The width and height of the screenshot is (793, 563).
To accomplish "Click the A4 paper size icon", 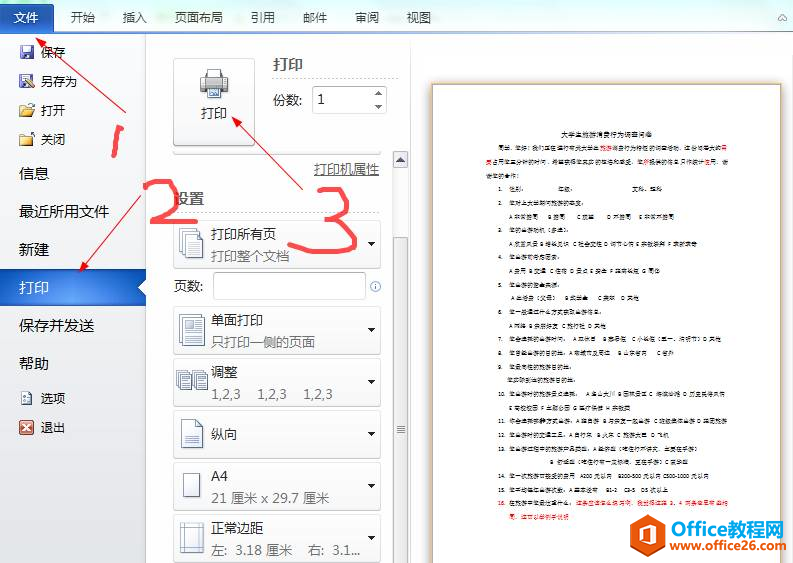I will (x=192, y=486).
